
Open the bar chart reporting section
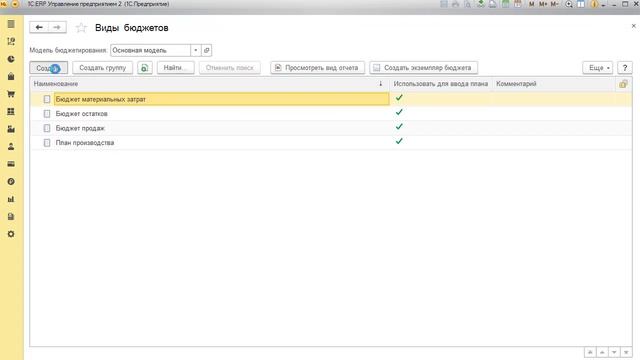tap(11, 199)
